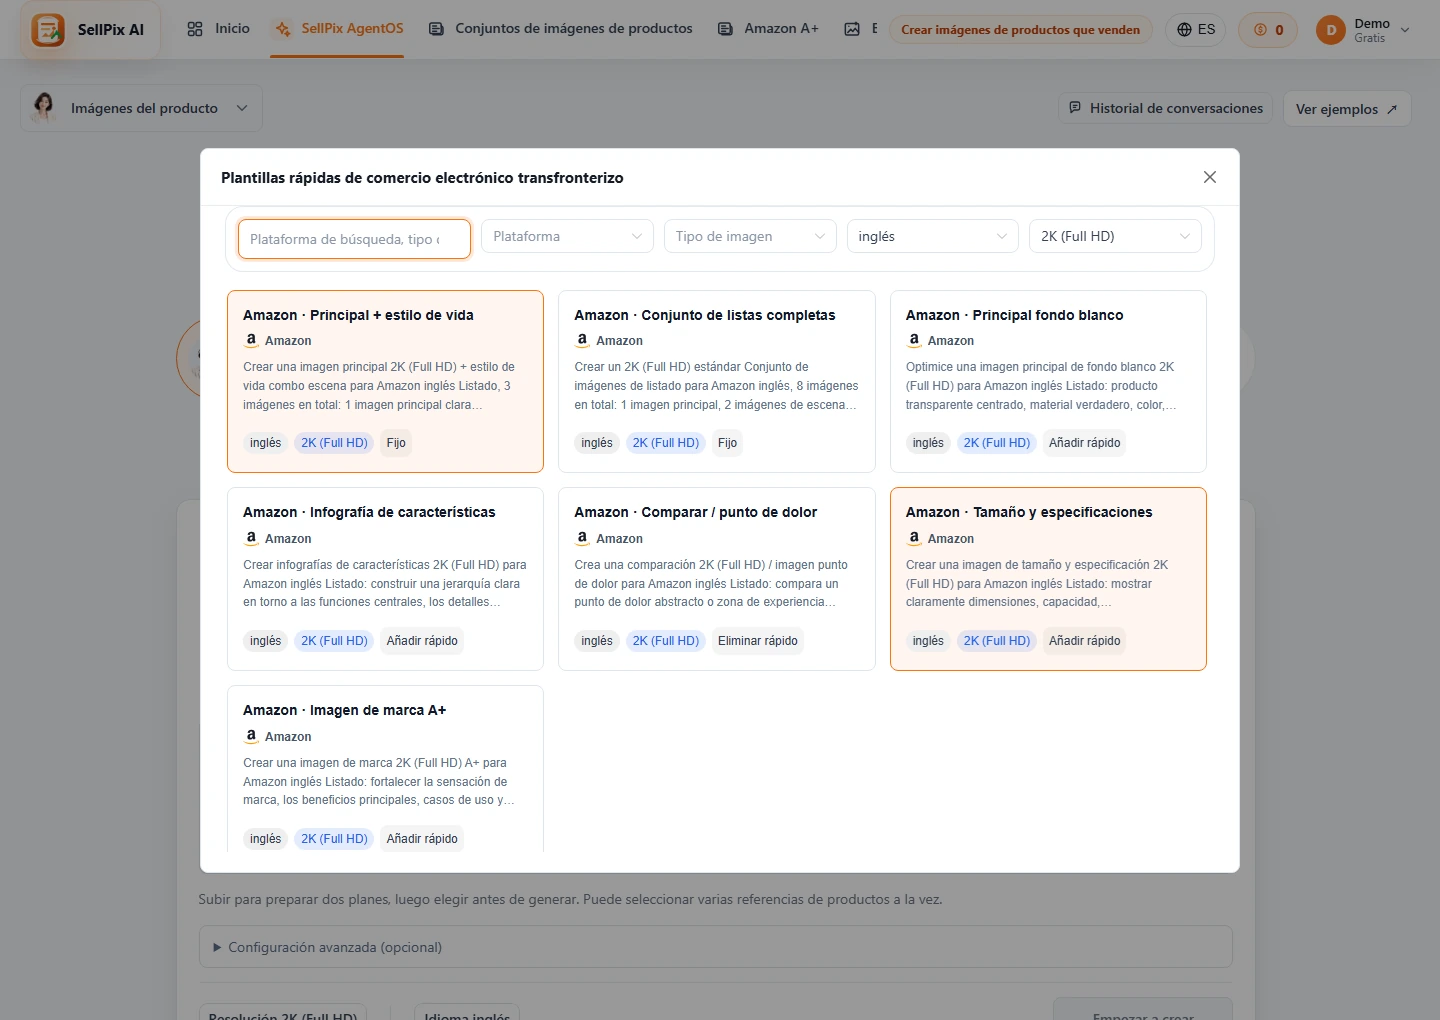Click the Amazon logo in Principal fondo blanco card
1440x1020 pixels.
pyautogui.click(x=914, y=340)
